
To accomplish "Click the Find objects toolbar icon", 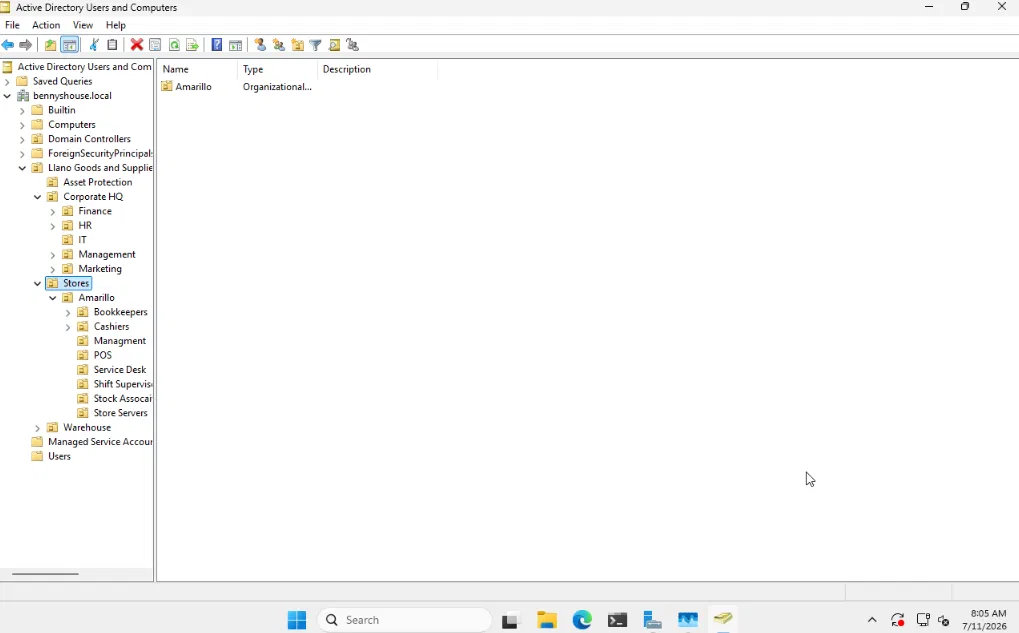I will tap(335, 45).
